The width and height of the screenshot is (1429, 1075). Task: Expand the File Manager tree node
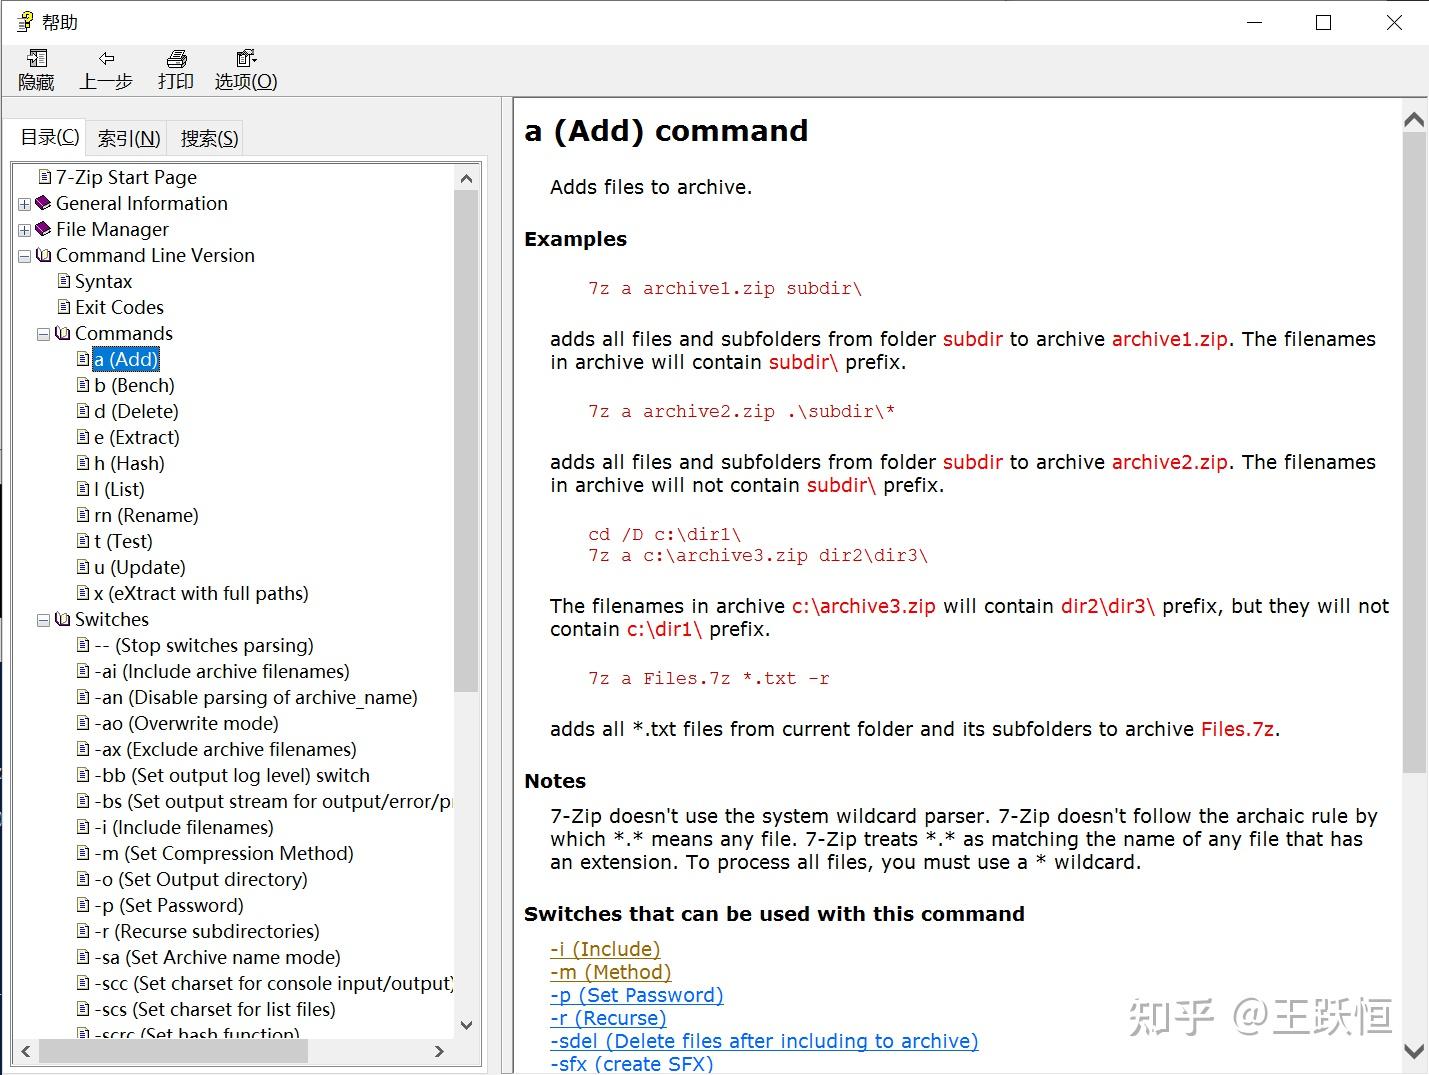tap(24, 230)
